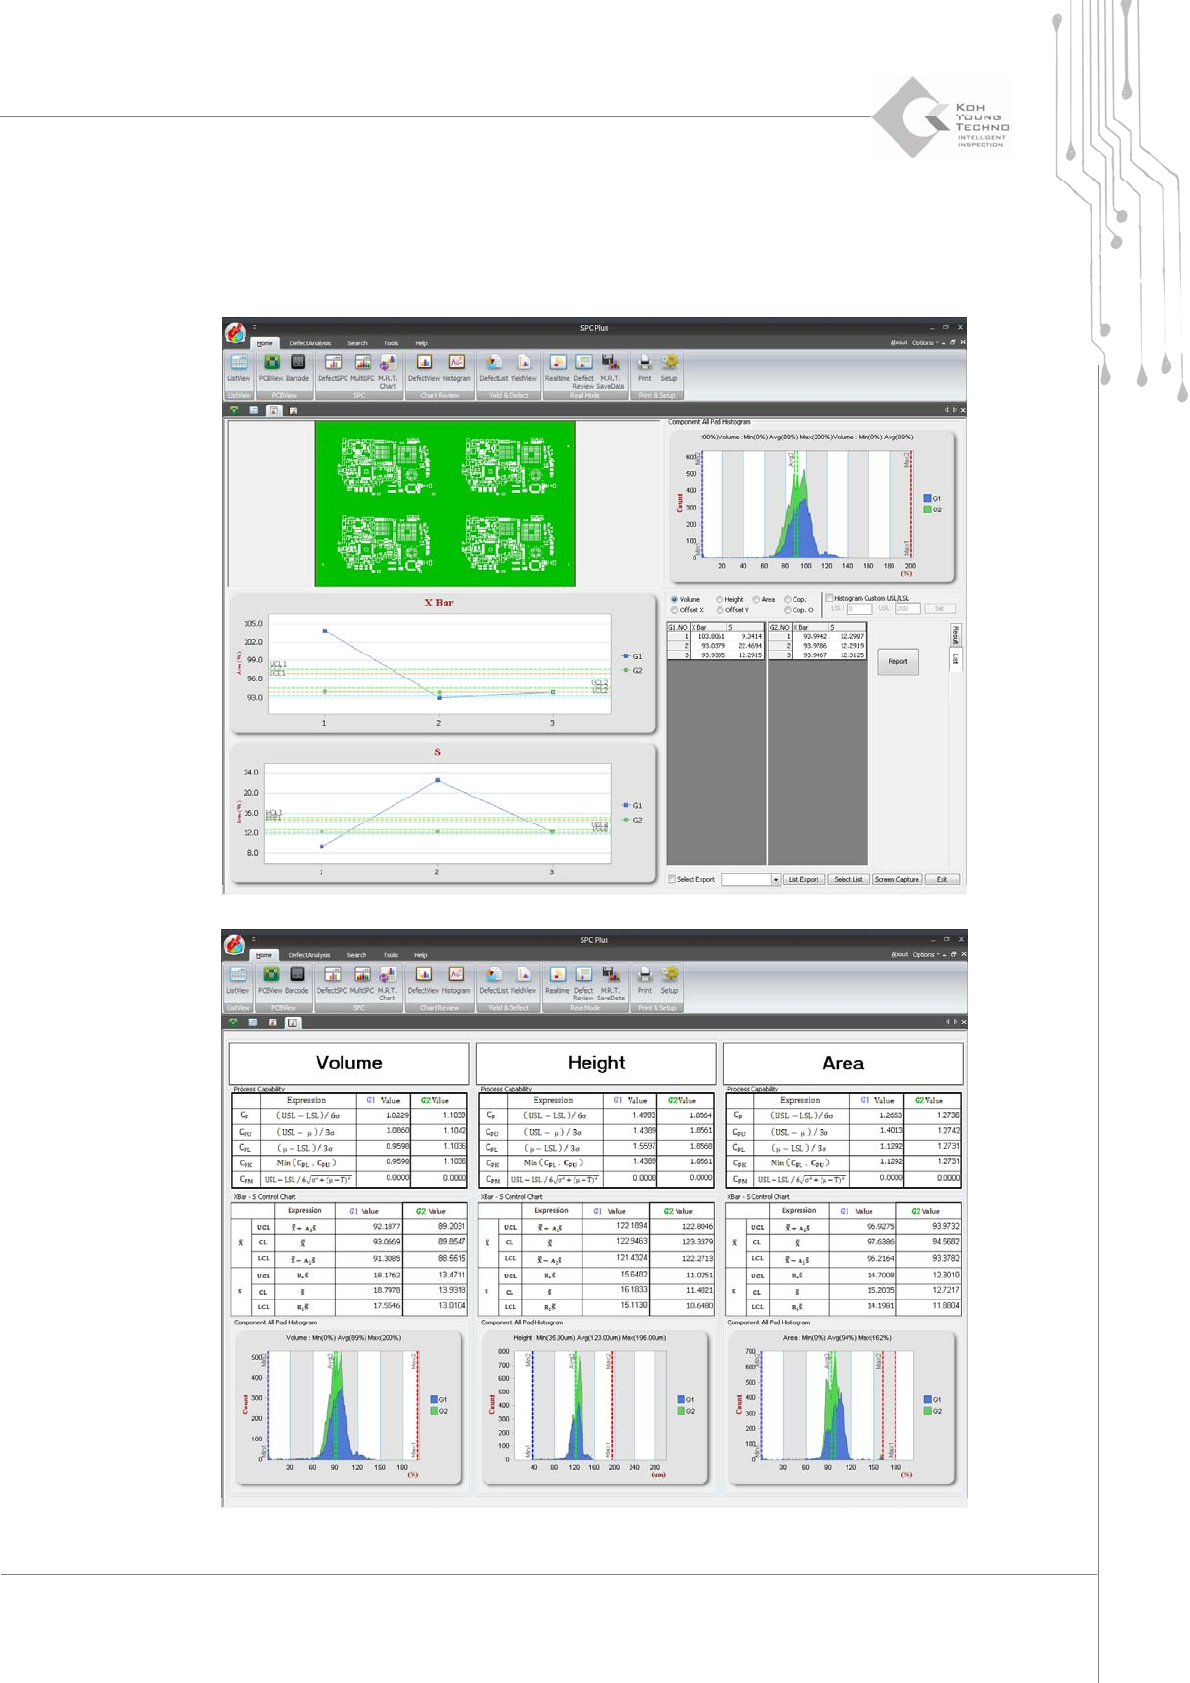
Task: Click the List Export button
Action: [x=803, y=880]
